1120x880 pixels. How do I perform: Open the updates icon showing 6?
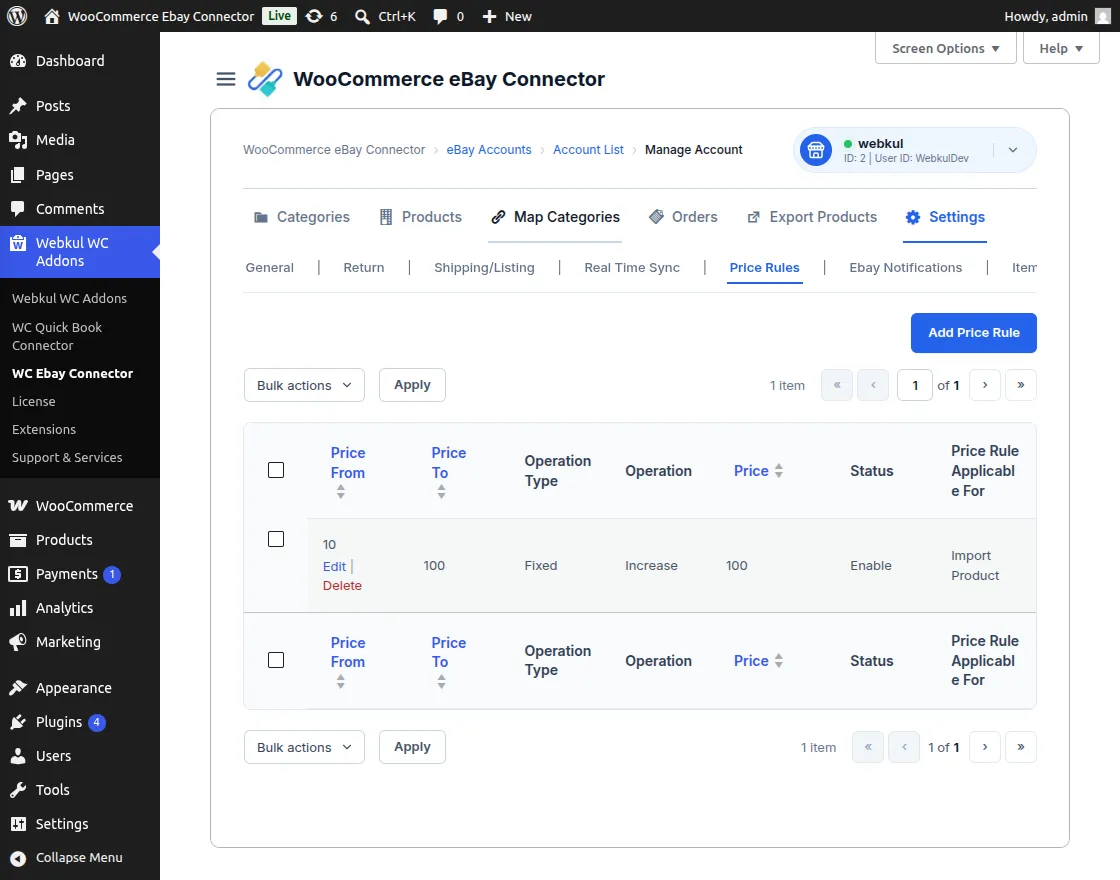click(314, 16)
